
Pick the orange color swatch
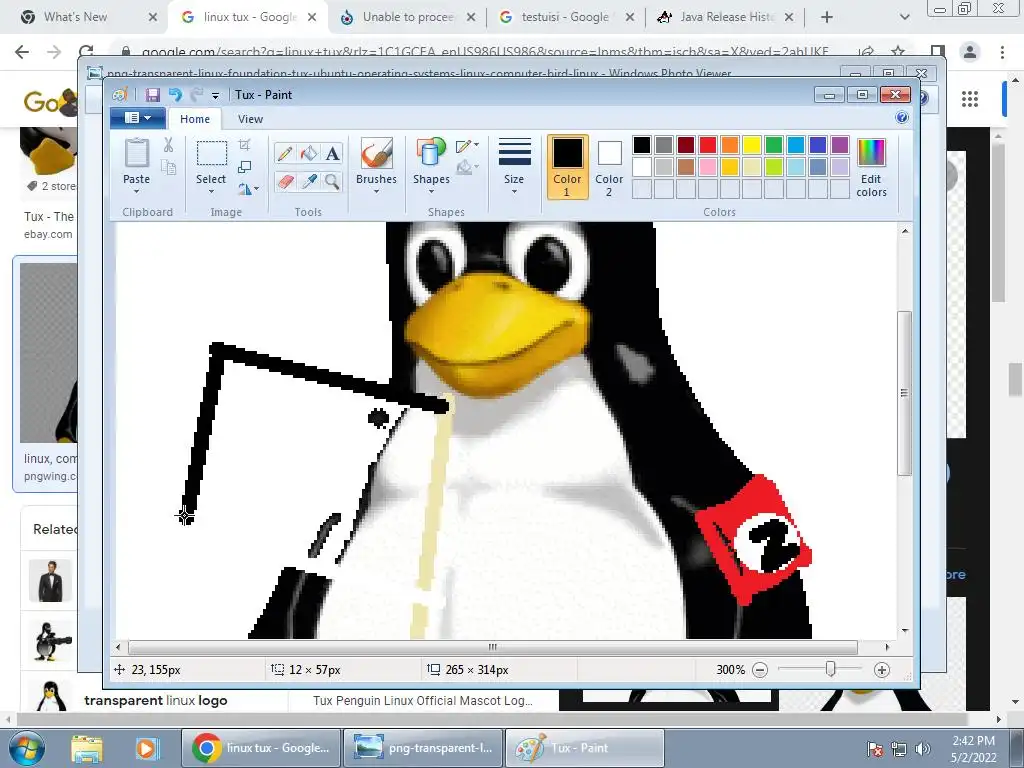pyautogui.click(x=730, y=145)
